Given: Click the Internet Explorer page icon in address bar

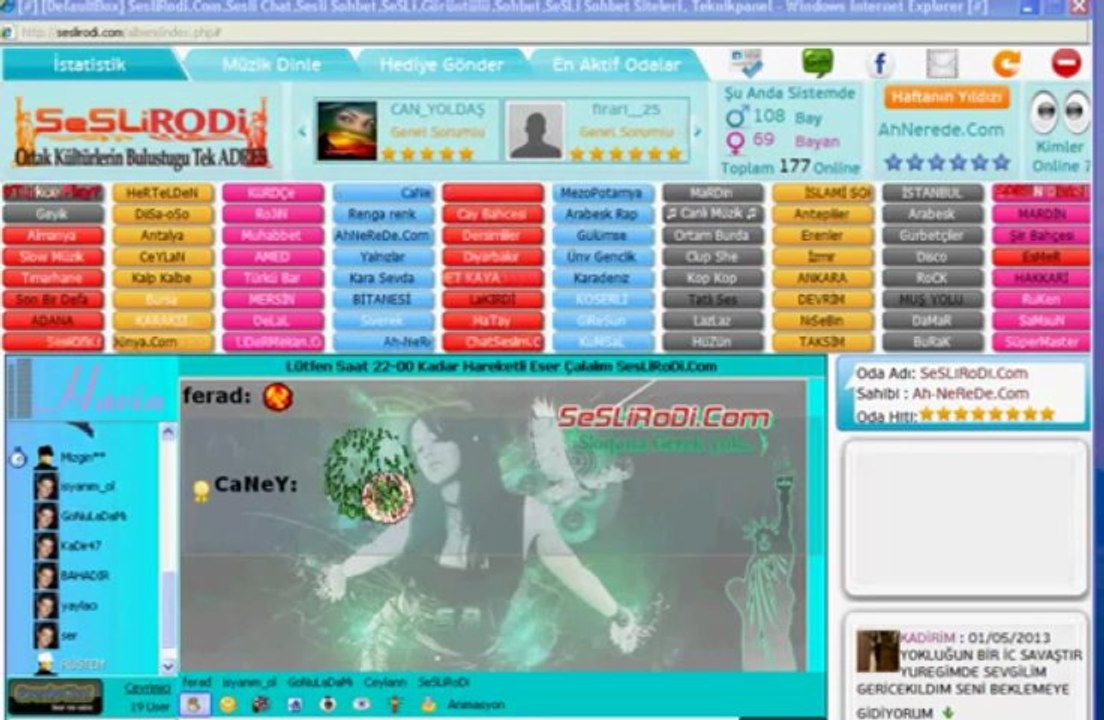Looking at the screenshot, I should [7, 32].
